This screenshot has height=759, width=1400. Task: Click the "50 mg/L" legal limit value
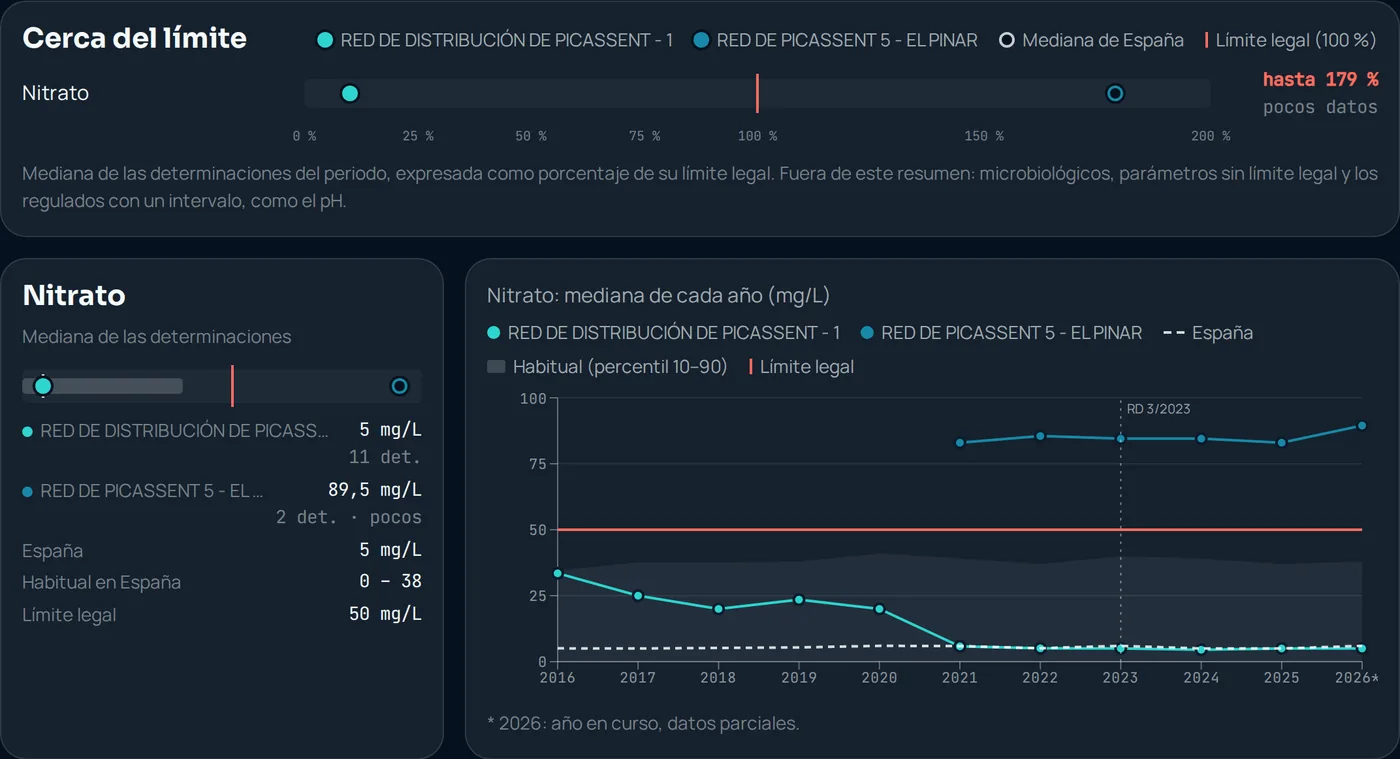385,614
